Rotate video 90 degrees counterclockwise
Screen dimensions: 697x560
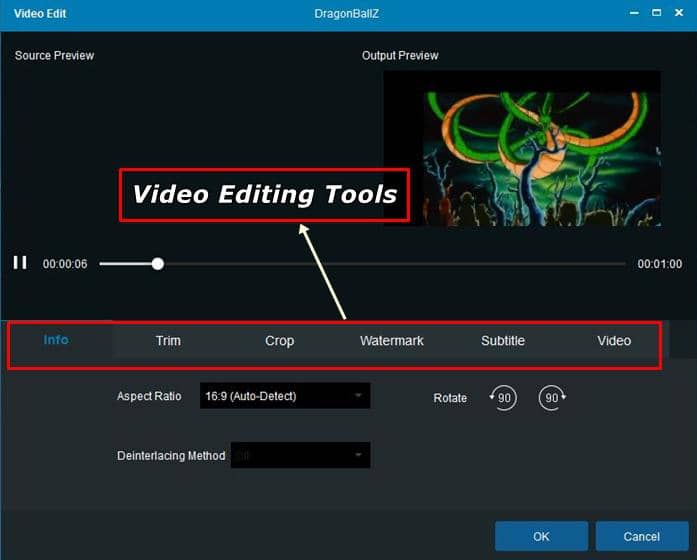503,397
